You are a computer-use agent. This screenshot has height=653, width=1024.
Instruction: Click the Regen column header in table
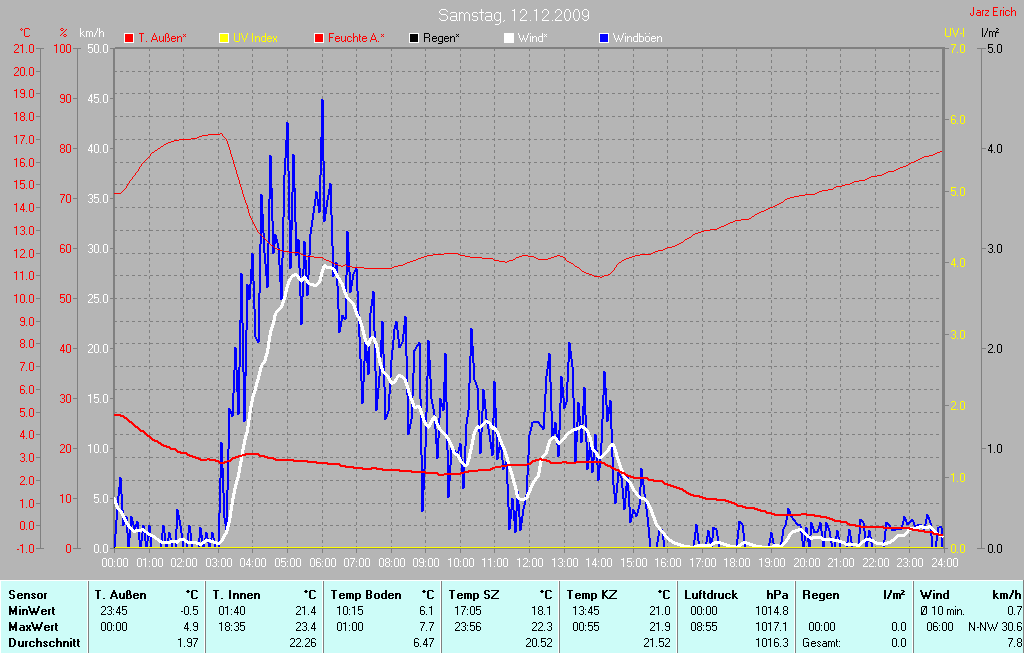coord(820,595)
